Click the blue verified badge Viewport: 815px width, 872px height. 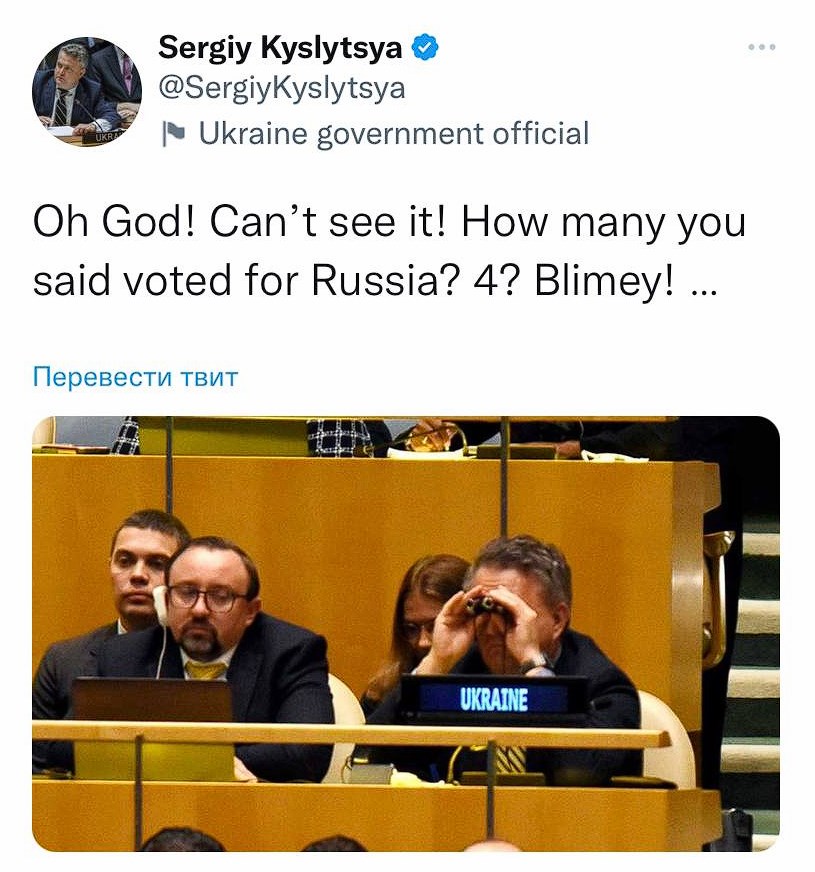424,47
